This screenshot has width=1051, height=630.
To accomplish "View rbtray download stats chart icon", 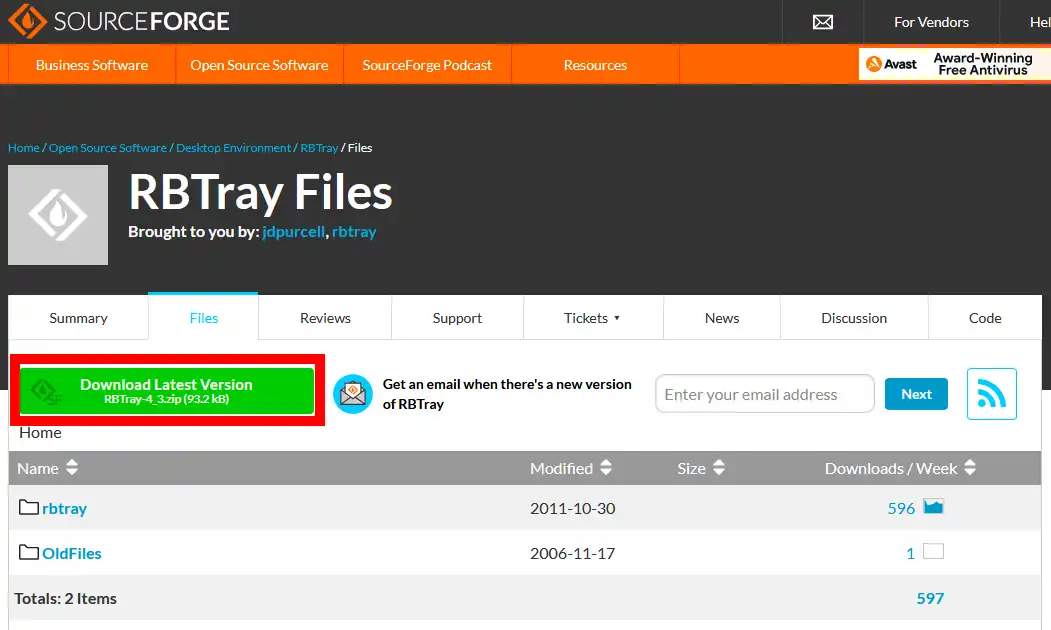I will point(933,506).
